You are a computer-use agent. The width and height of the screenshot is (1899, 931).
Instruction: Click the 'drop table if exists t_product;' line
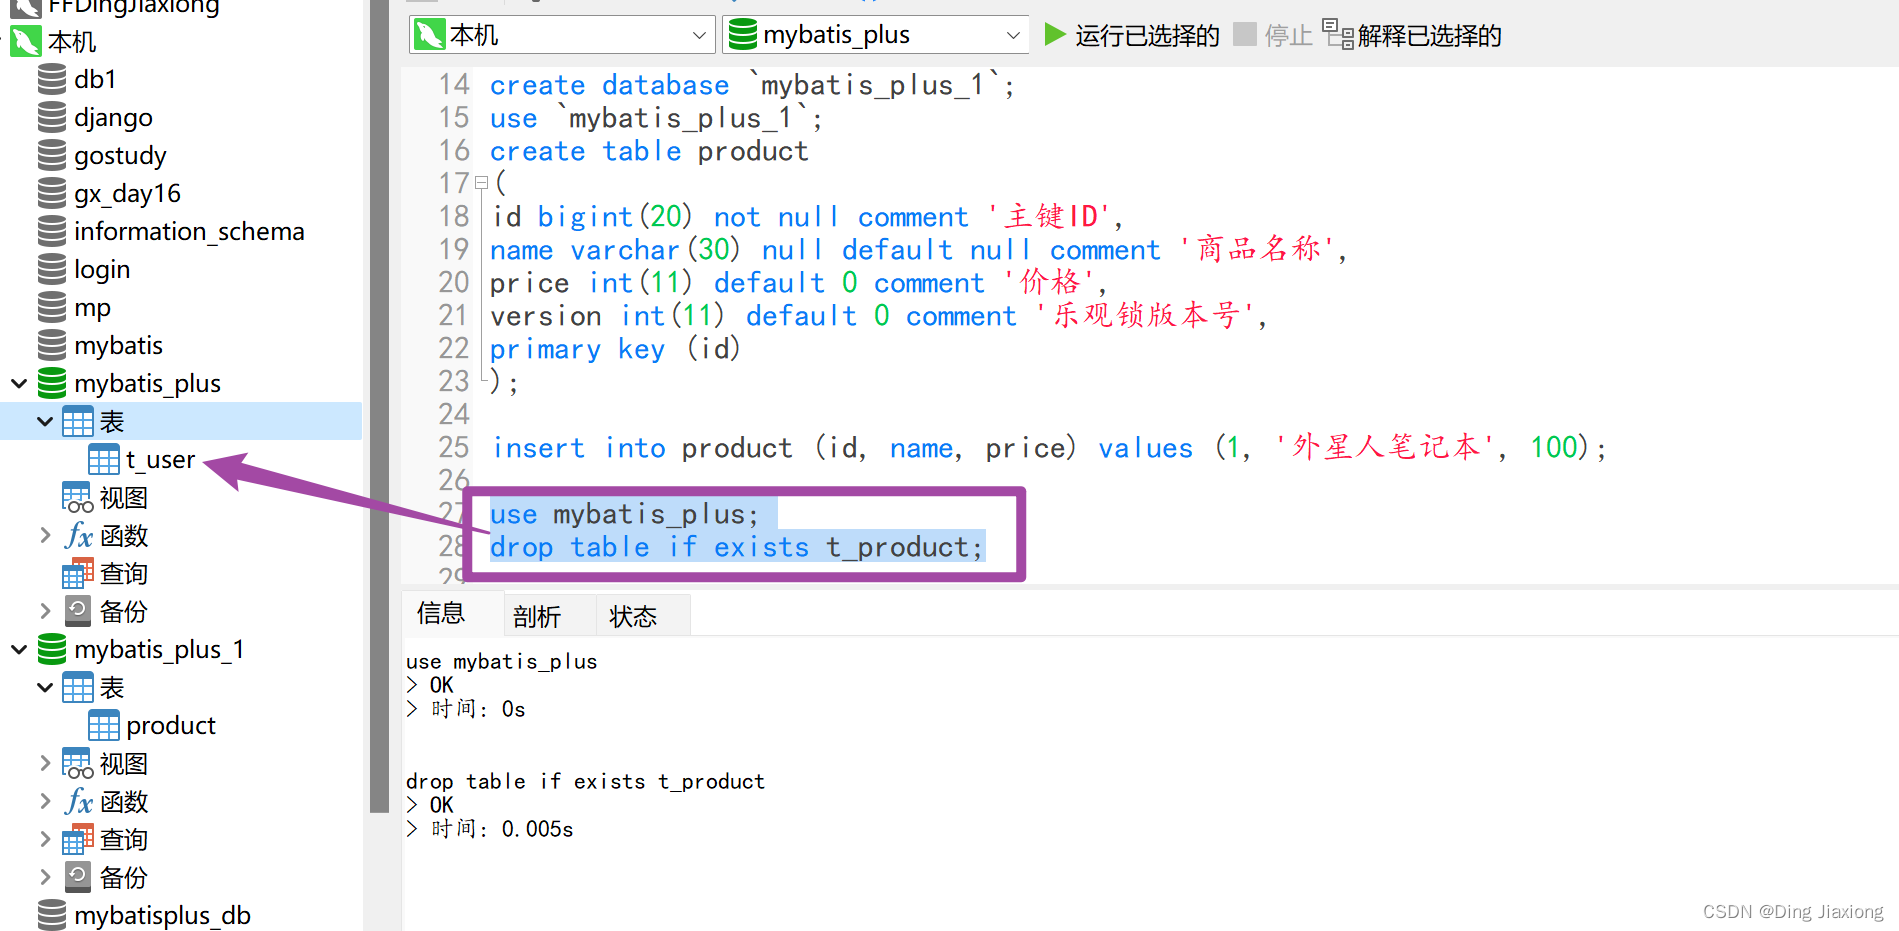click(x=736, y=547)
